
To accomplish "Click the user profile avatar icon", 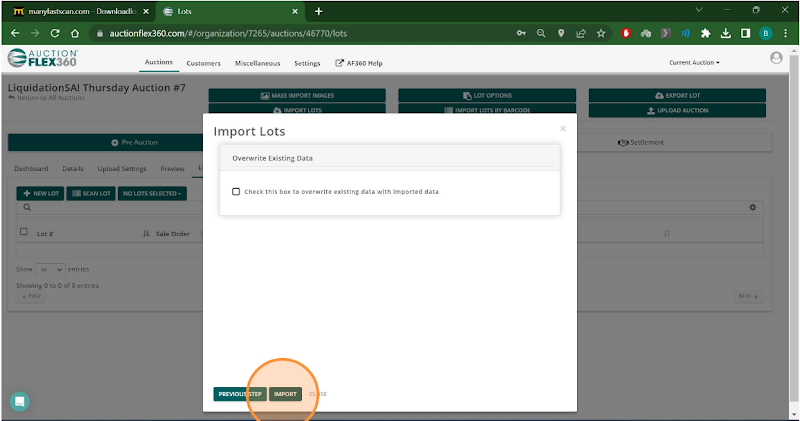I will [x=776, y=59].
